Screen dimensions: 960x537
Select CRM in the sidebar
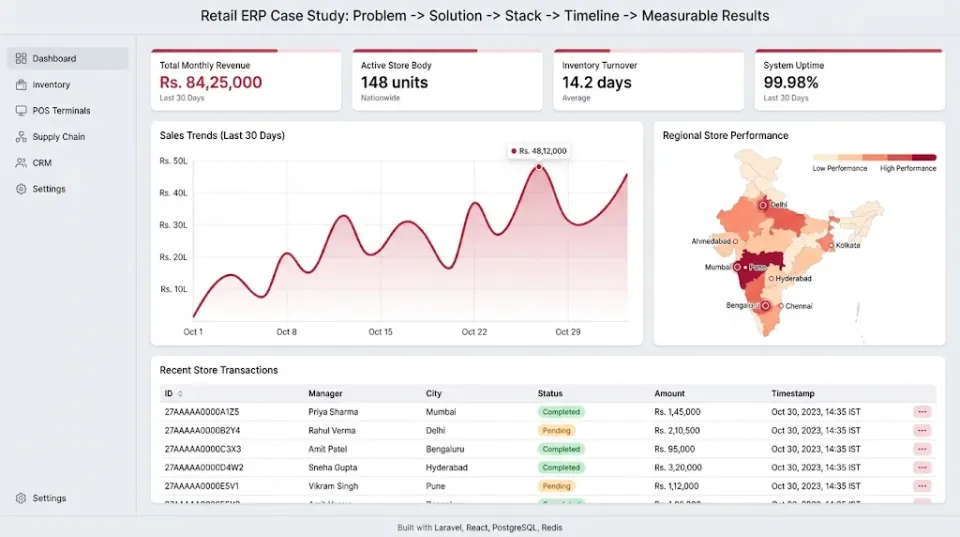(x=68, y=163)
